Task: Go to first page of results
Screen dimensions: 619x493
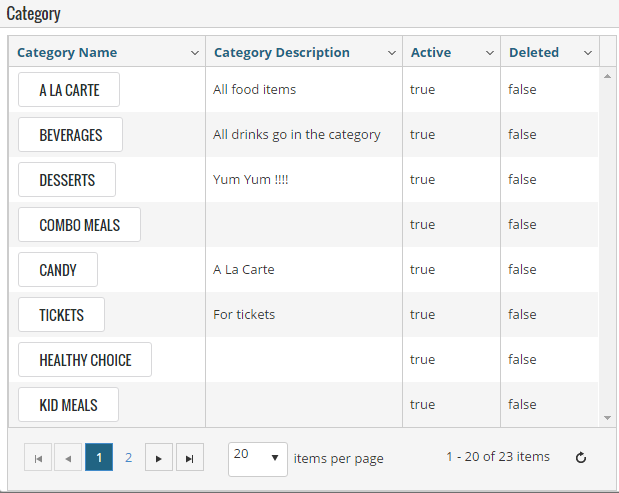Action: point(38,457)
